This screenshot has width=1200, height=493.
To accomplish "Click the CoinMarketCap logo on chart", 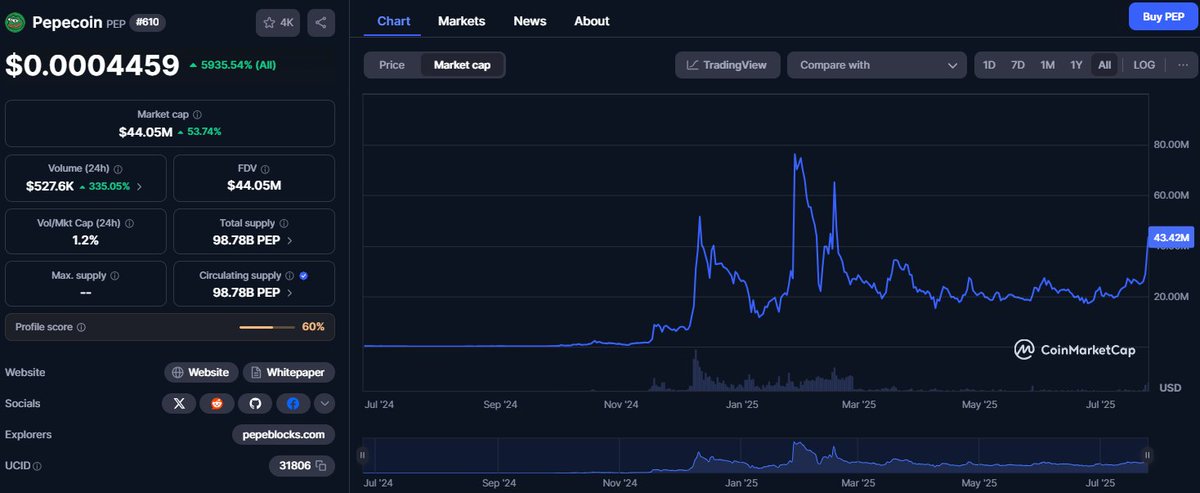I will coord(1076,349).
